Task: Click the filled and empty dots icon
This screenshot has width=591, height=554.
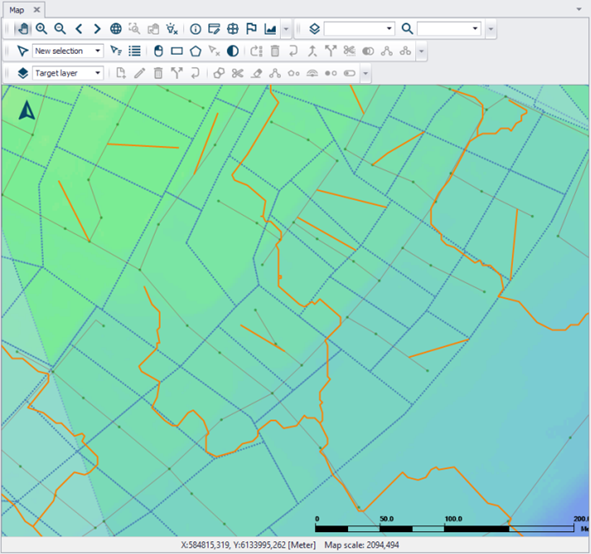Action: [331, 73]
